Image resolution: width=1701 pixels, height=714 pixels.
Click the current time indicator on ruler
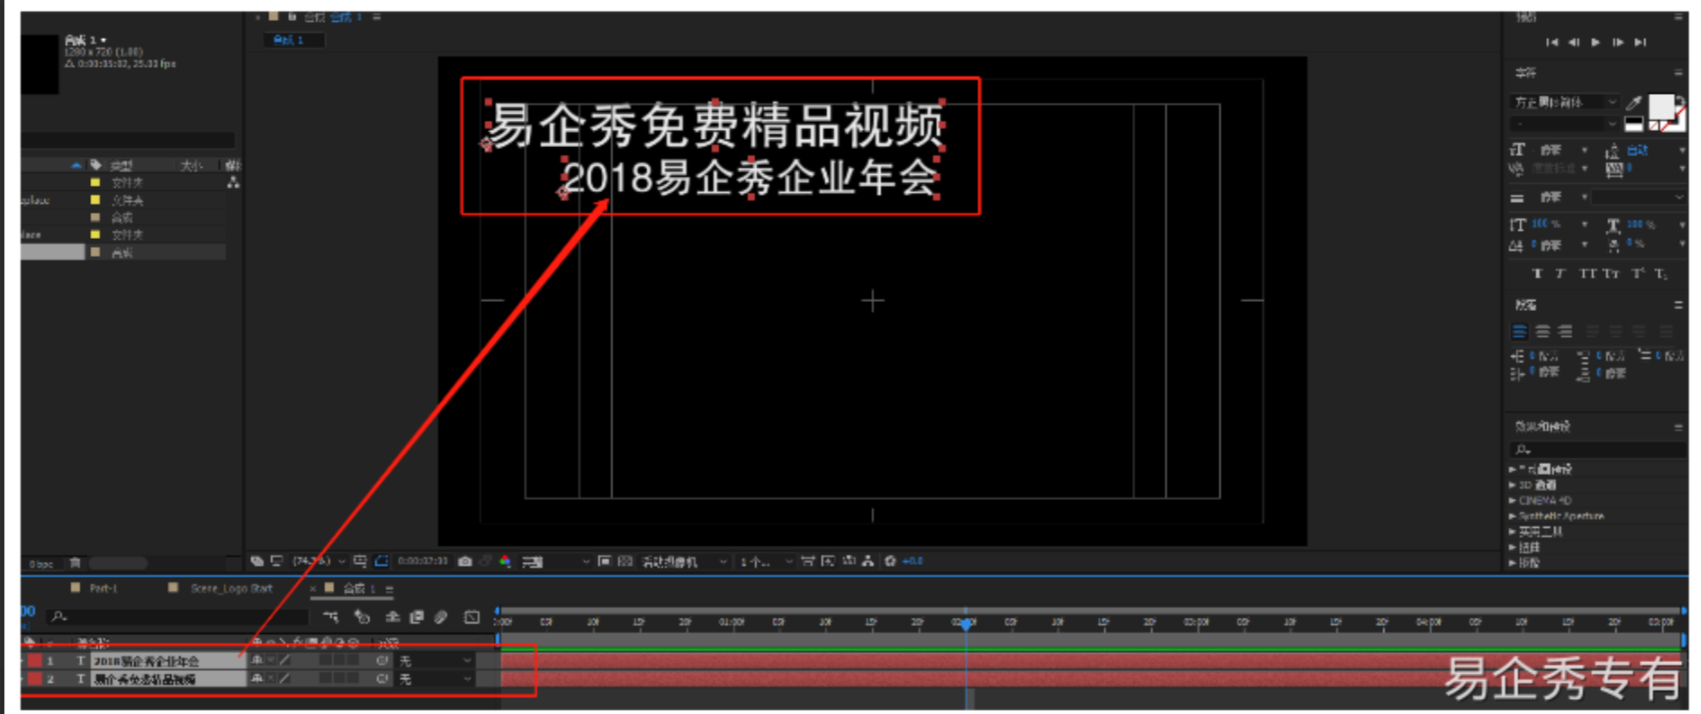pyautogui.click(x=966, y=623)
